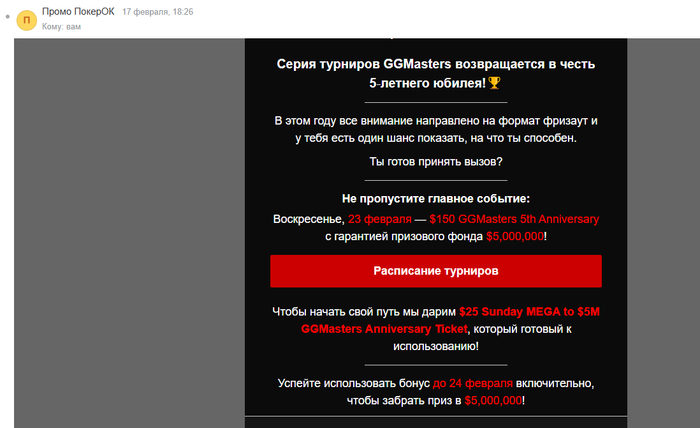Expand recipient details Кому: вам

(x=62, y=27)
